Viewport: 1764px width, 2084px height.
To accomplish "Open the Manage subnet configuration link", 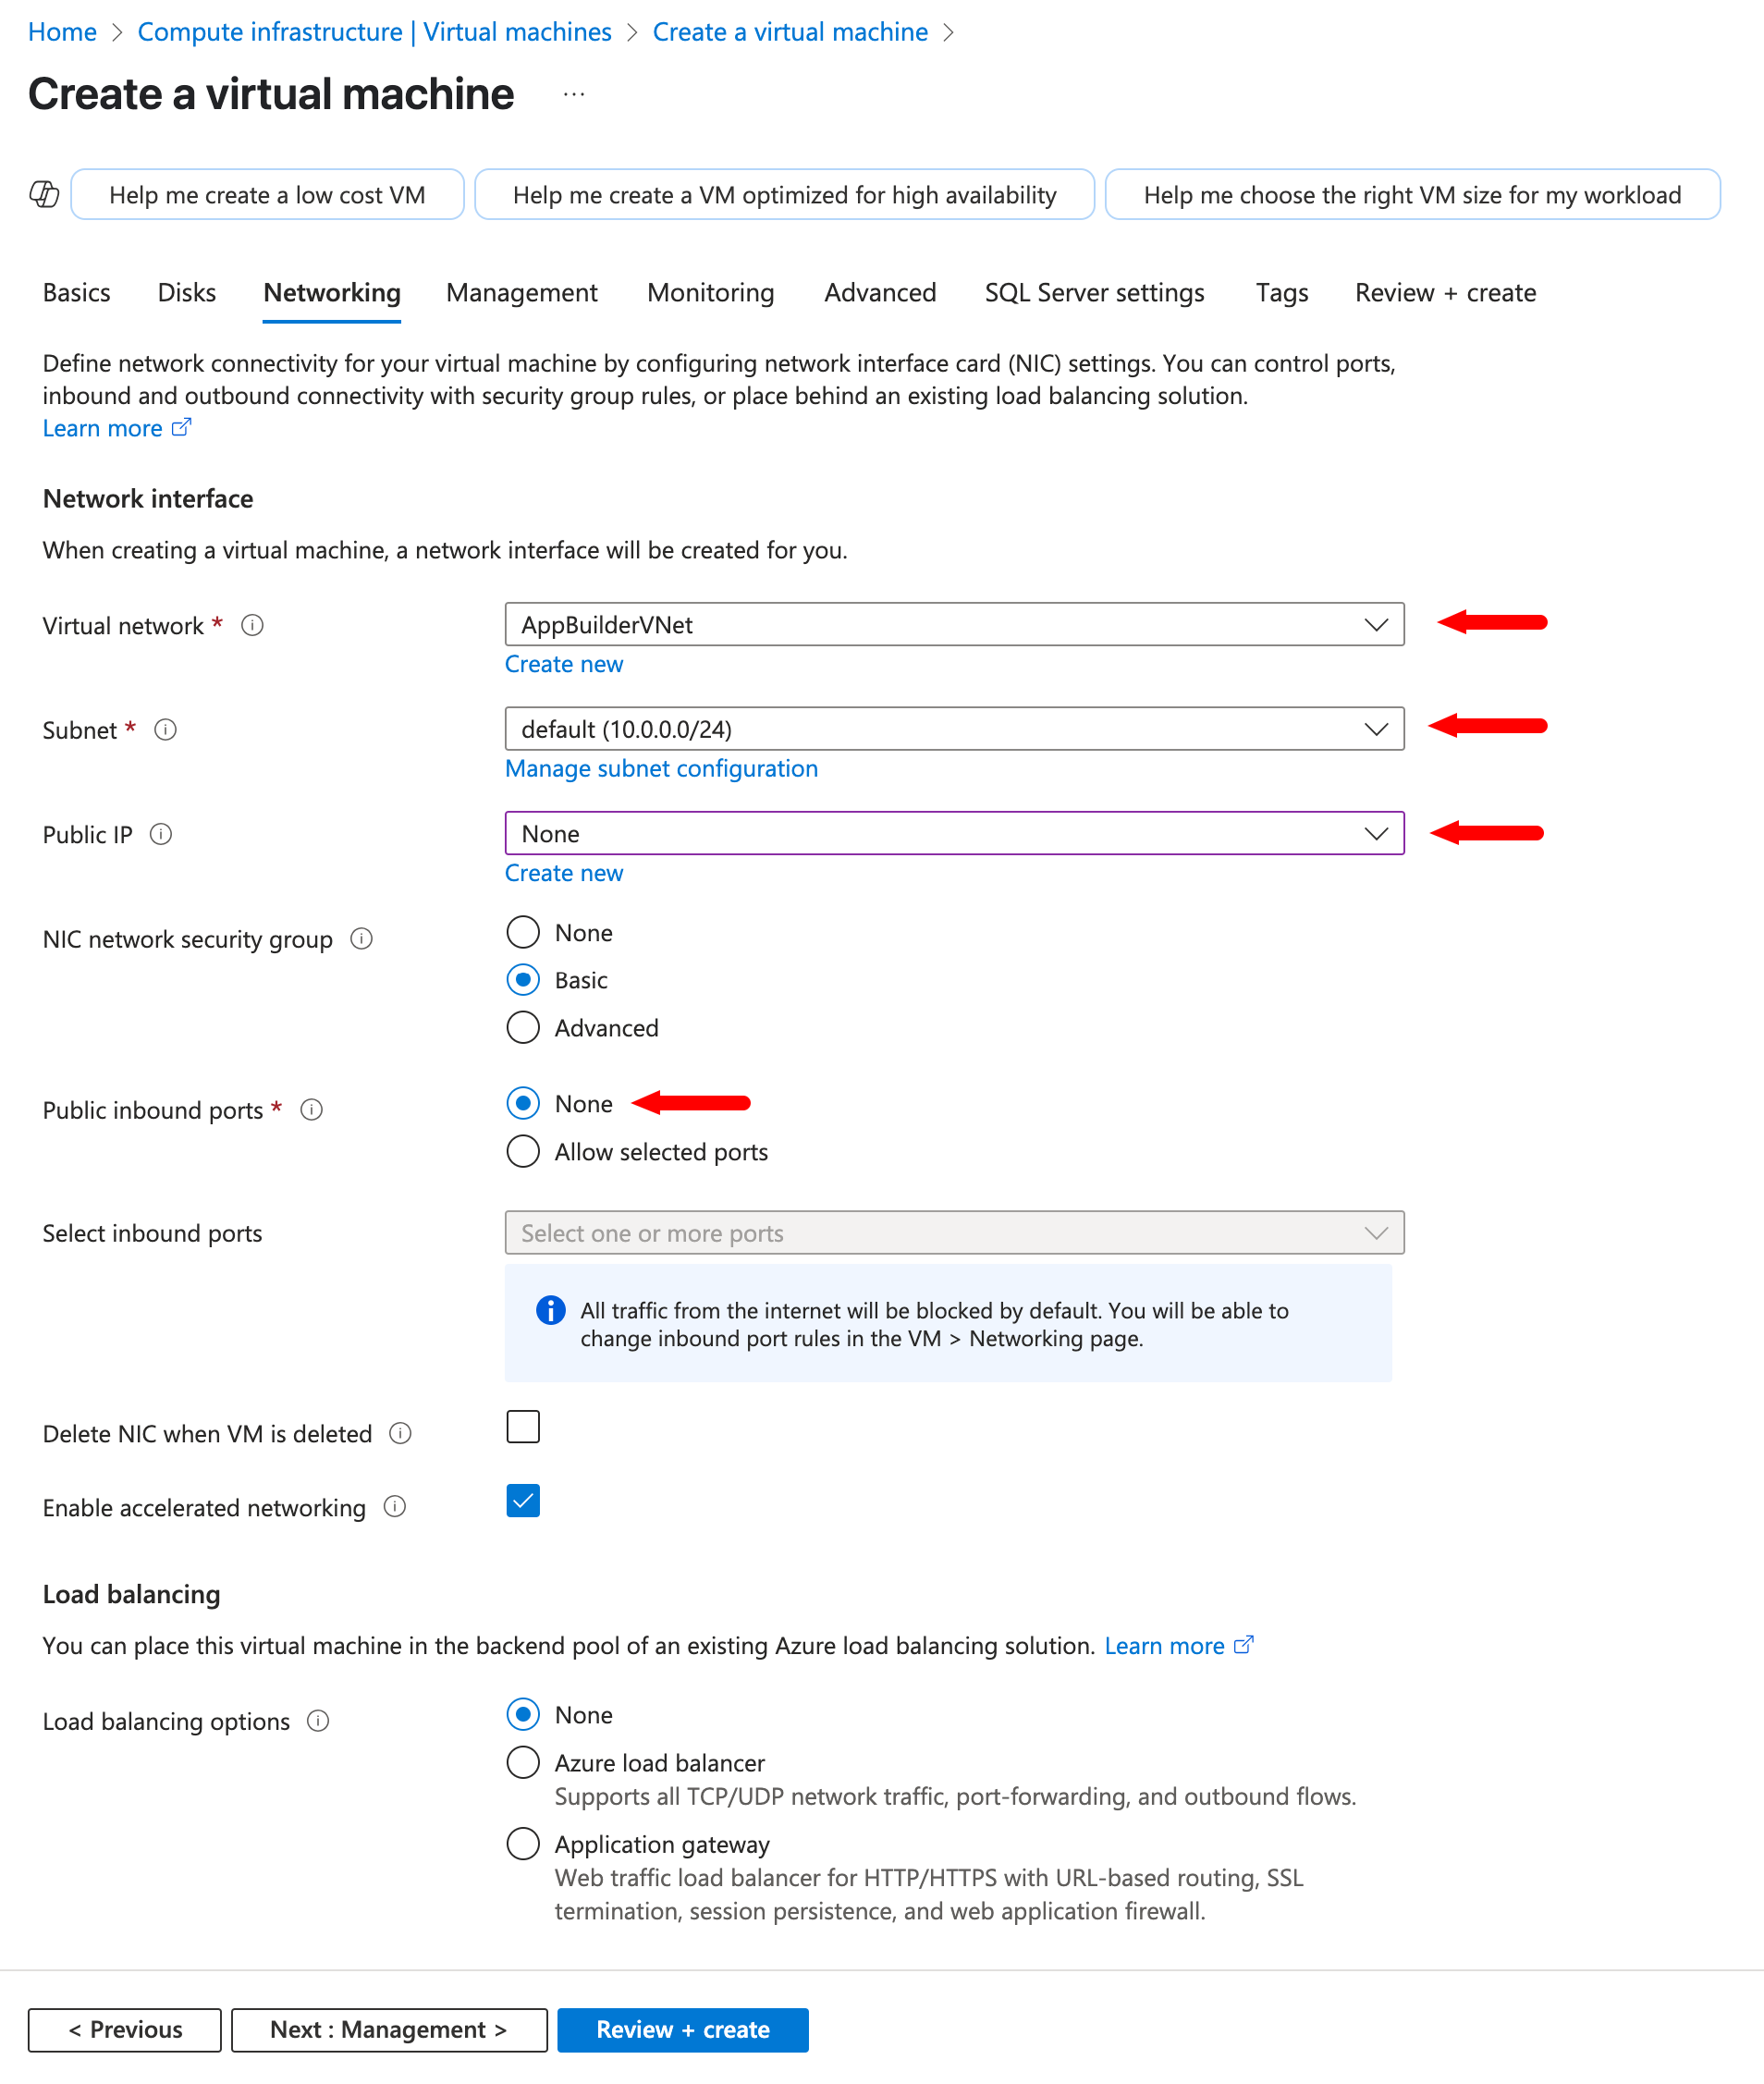I will pos(661,768).
